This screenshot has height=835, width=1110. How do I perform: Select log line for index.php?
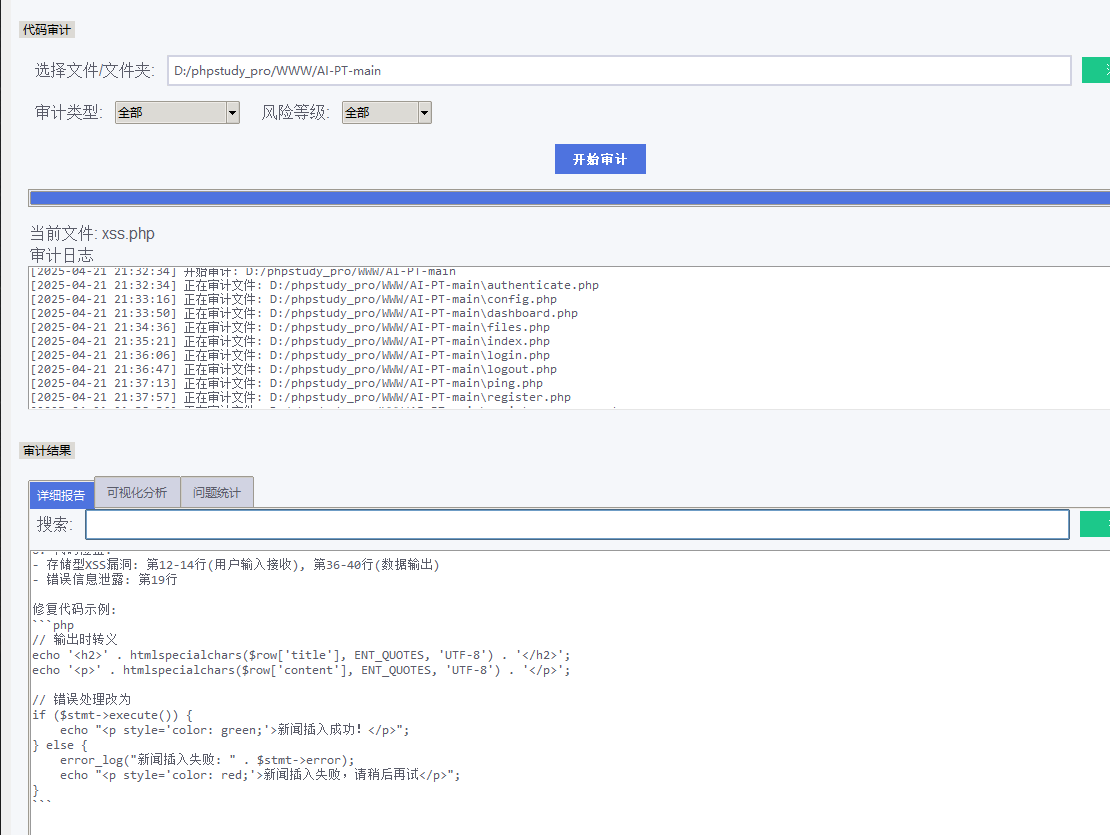pos(290,342)
